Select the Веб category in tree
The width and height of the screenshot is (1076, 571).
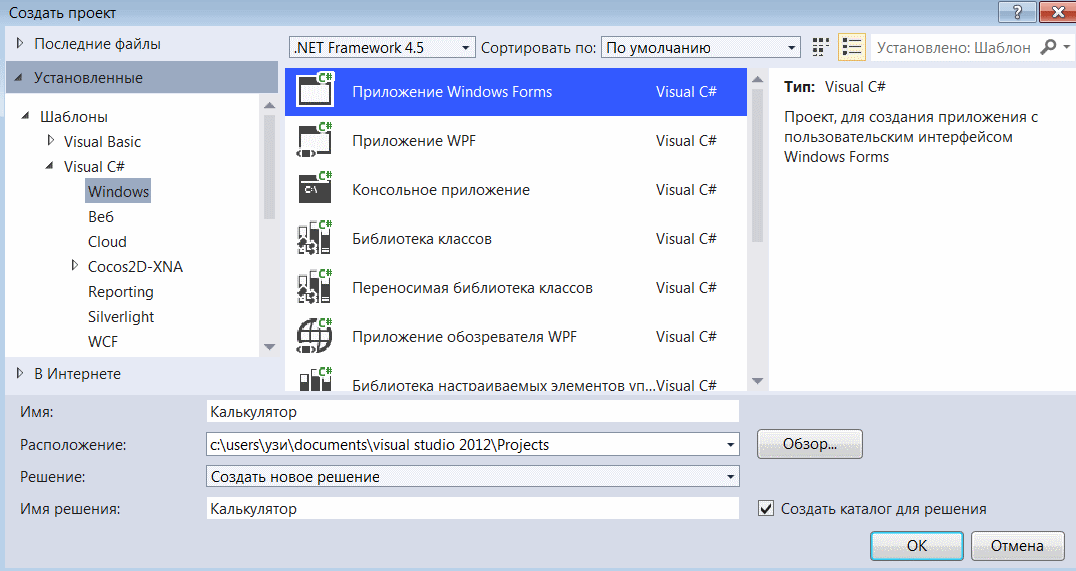[101, 217]
